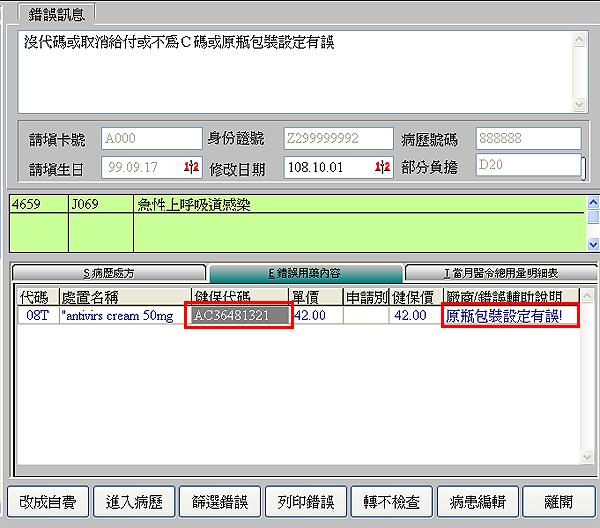The image size is (600, 528).
Task: Switch to S 病歷處方 tab
Action: pos(108,273)
